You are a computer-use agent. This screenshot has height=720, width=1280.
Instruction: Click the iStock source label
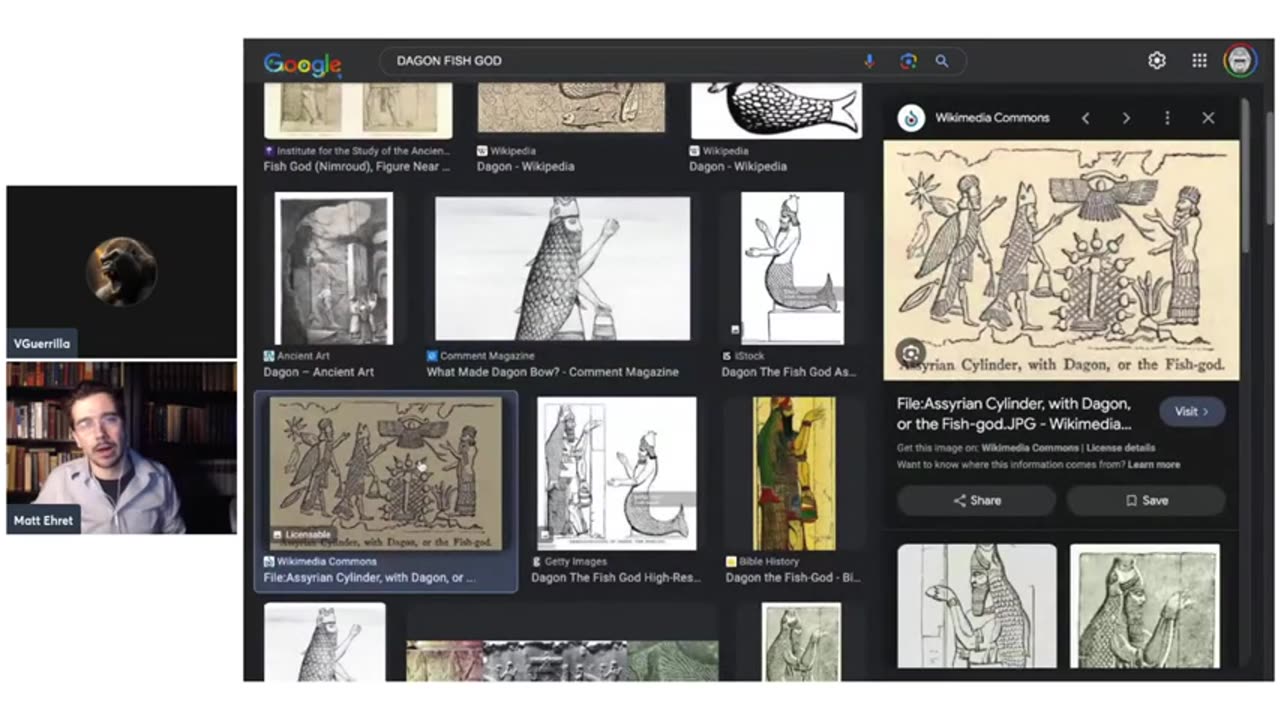[x=747, y=356]
